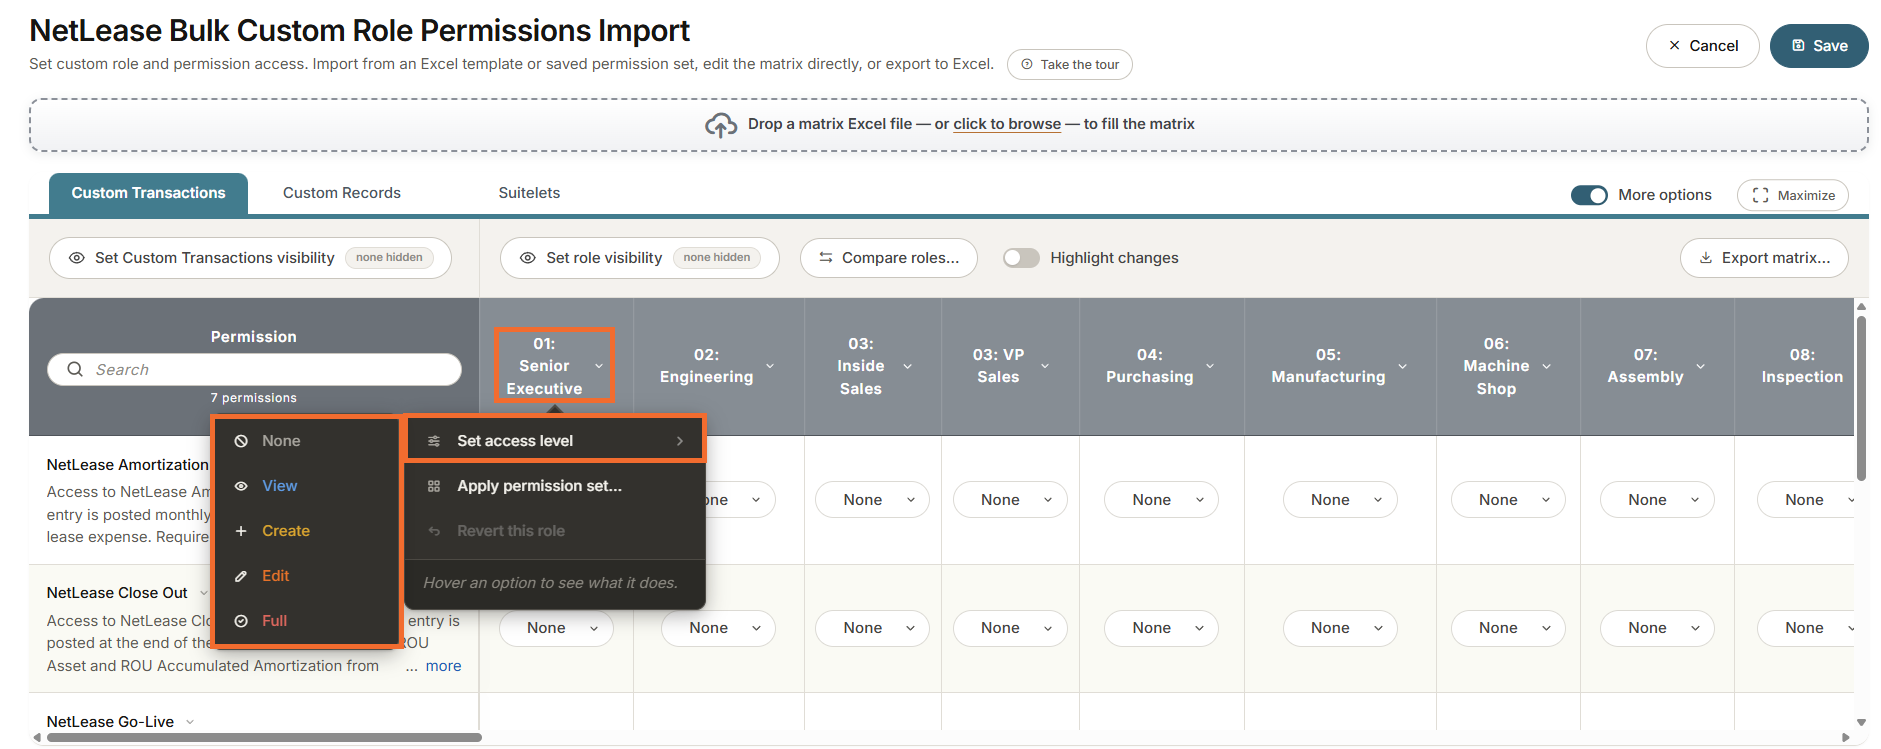Switch to the Suitelets tab

[x=529, y=193]
